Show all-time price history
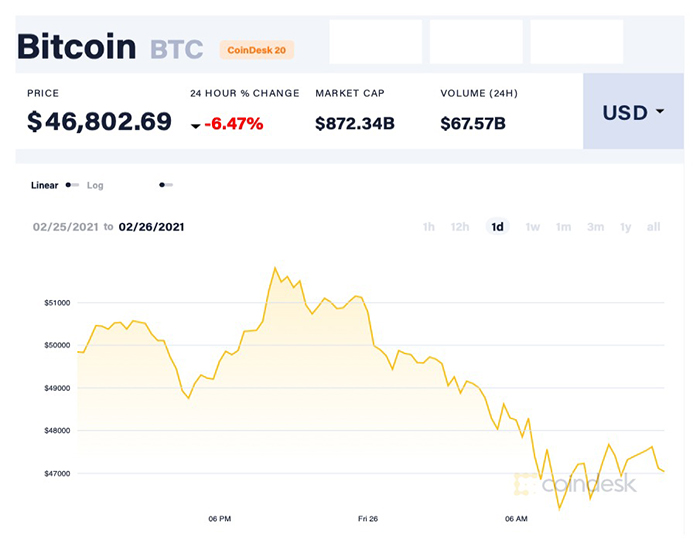This screenshot has width=700, height=543. click(x=653, y=227)
